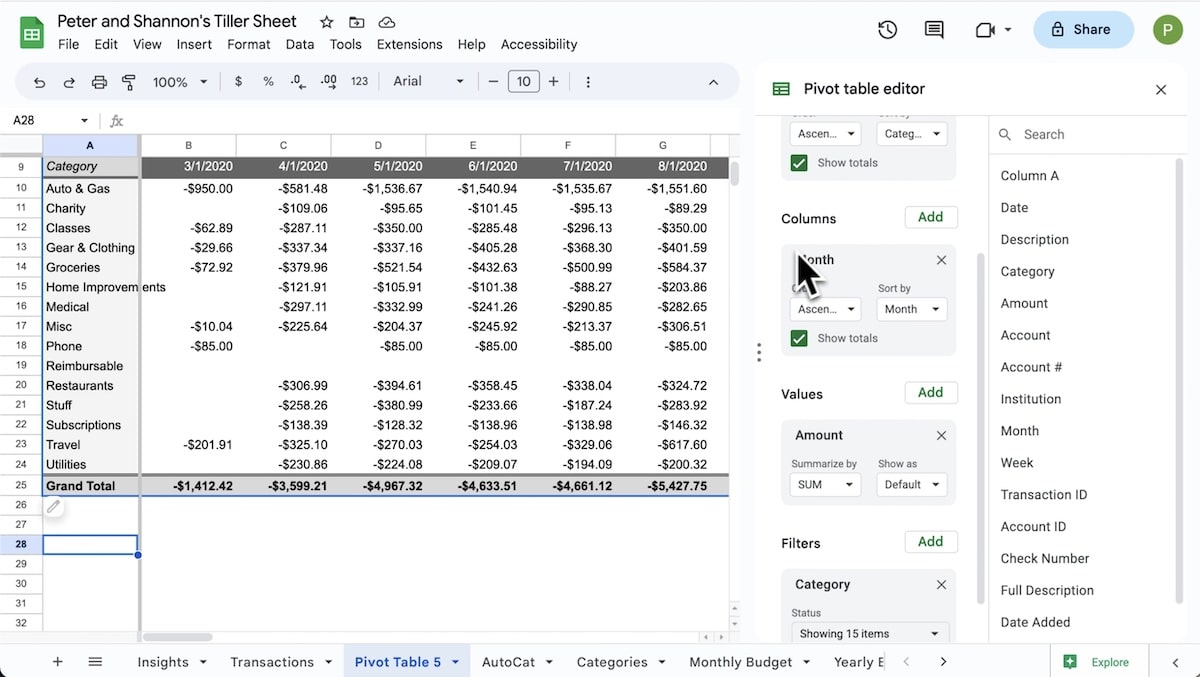Image resolution: width=1200 pixels, height=677 pixels.
Task: Remove the Amount value field
Action: (941, 436)
